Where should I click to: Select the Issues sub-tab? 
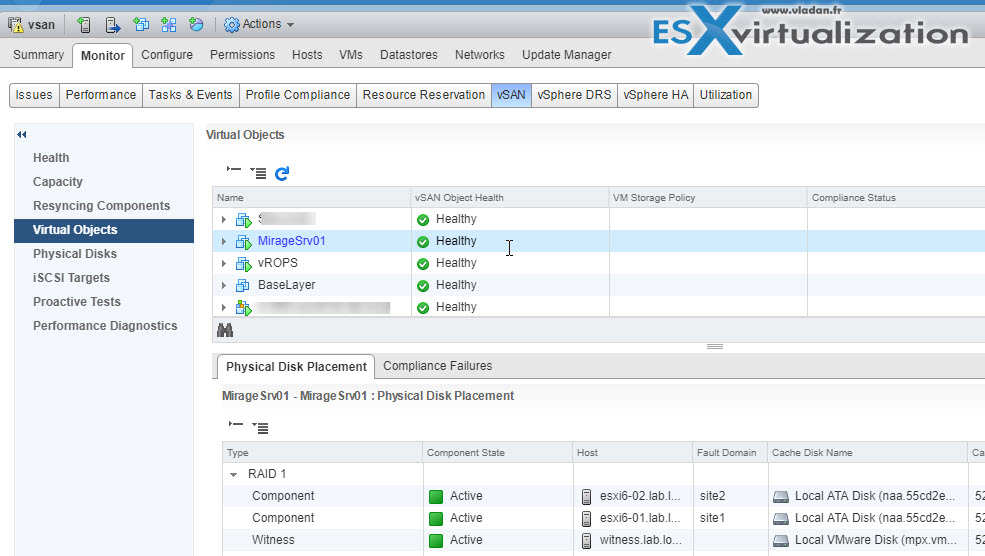34,95
